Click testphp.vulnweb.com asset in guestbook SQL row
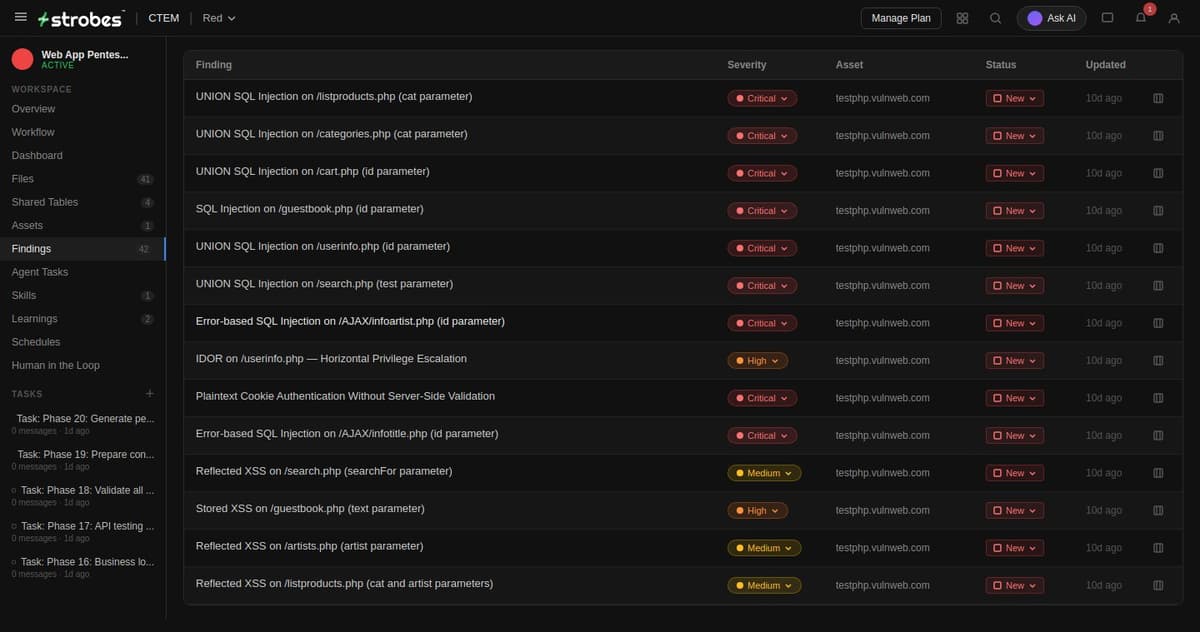This screenshot has width=1200, height=632. pyautogui.click(x=883, y=211)
